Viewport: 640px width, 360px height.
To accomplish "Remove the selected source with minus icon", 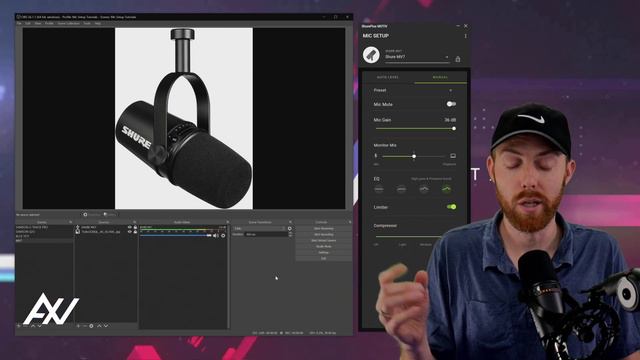I will 84,326.
